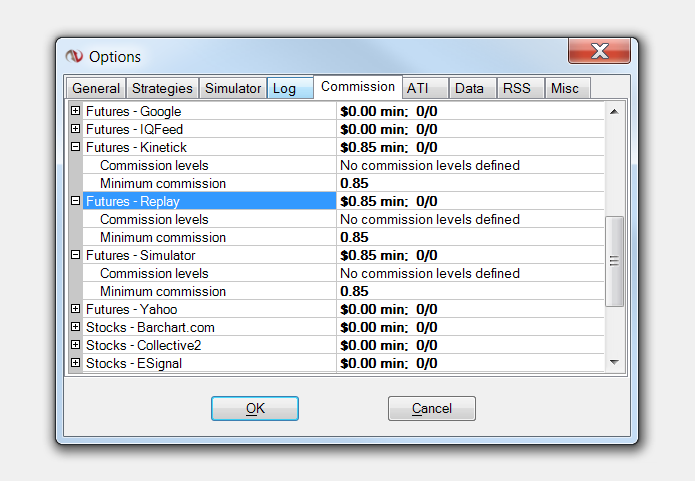Close the Options dialog
Image resolution: width=695 pixels, height=481 pixels.
(599, 51)
